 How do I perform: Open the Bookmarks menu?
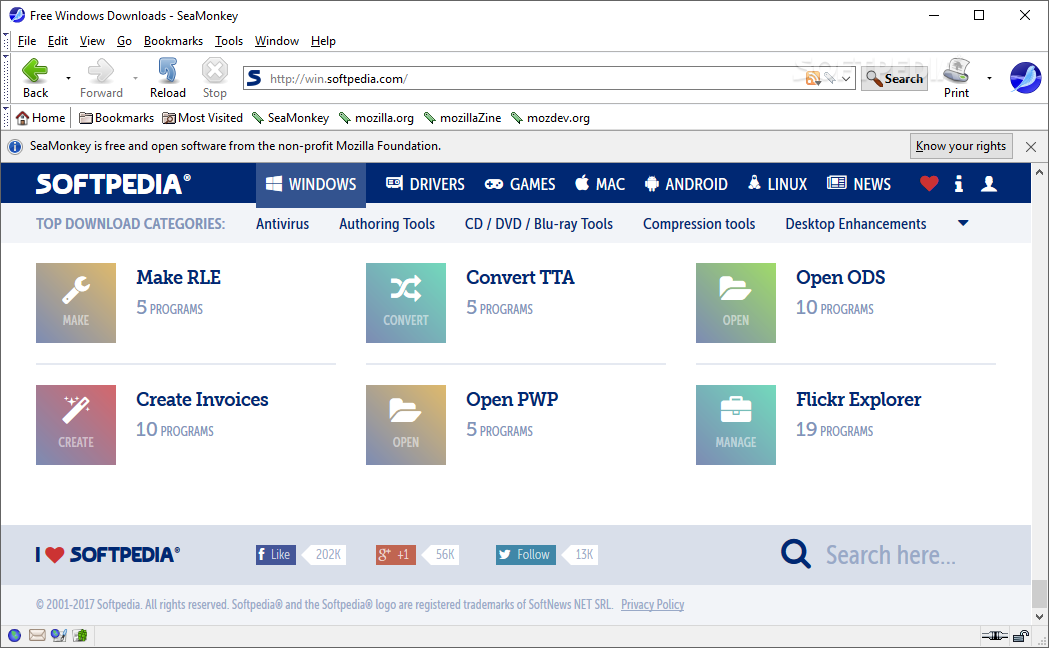pyautogui.click(x=173, y=41)
